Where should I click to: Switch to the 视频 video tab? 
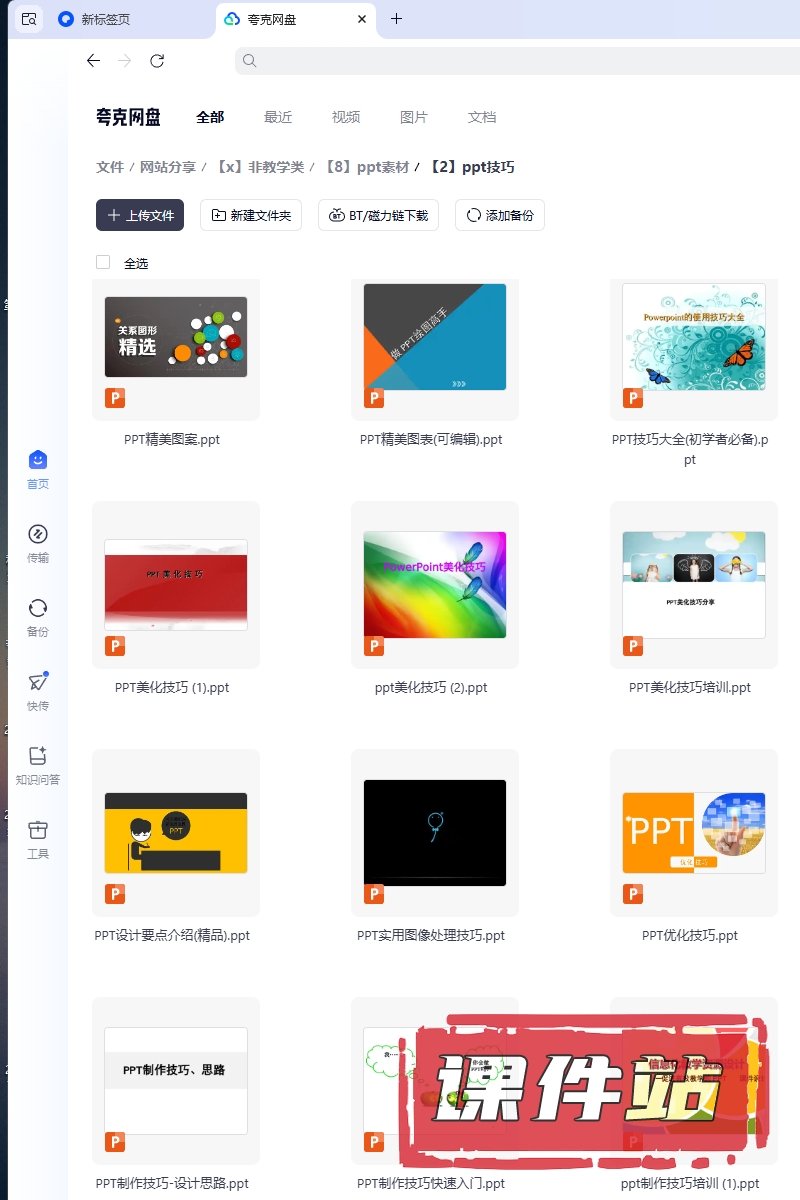click(346, 117)
